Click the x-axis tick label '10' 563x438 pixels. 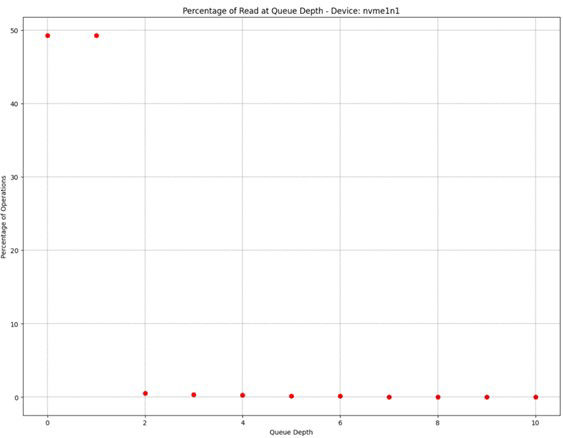click(535, 423)
